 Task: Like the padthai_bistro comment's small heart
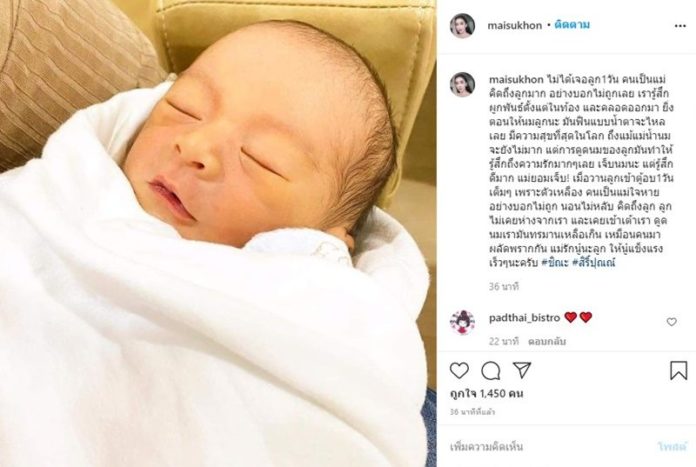tap(672, 322)
